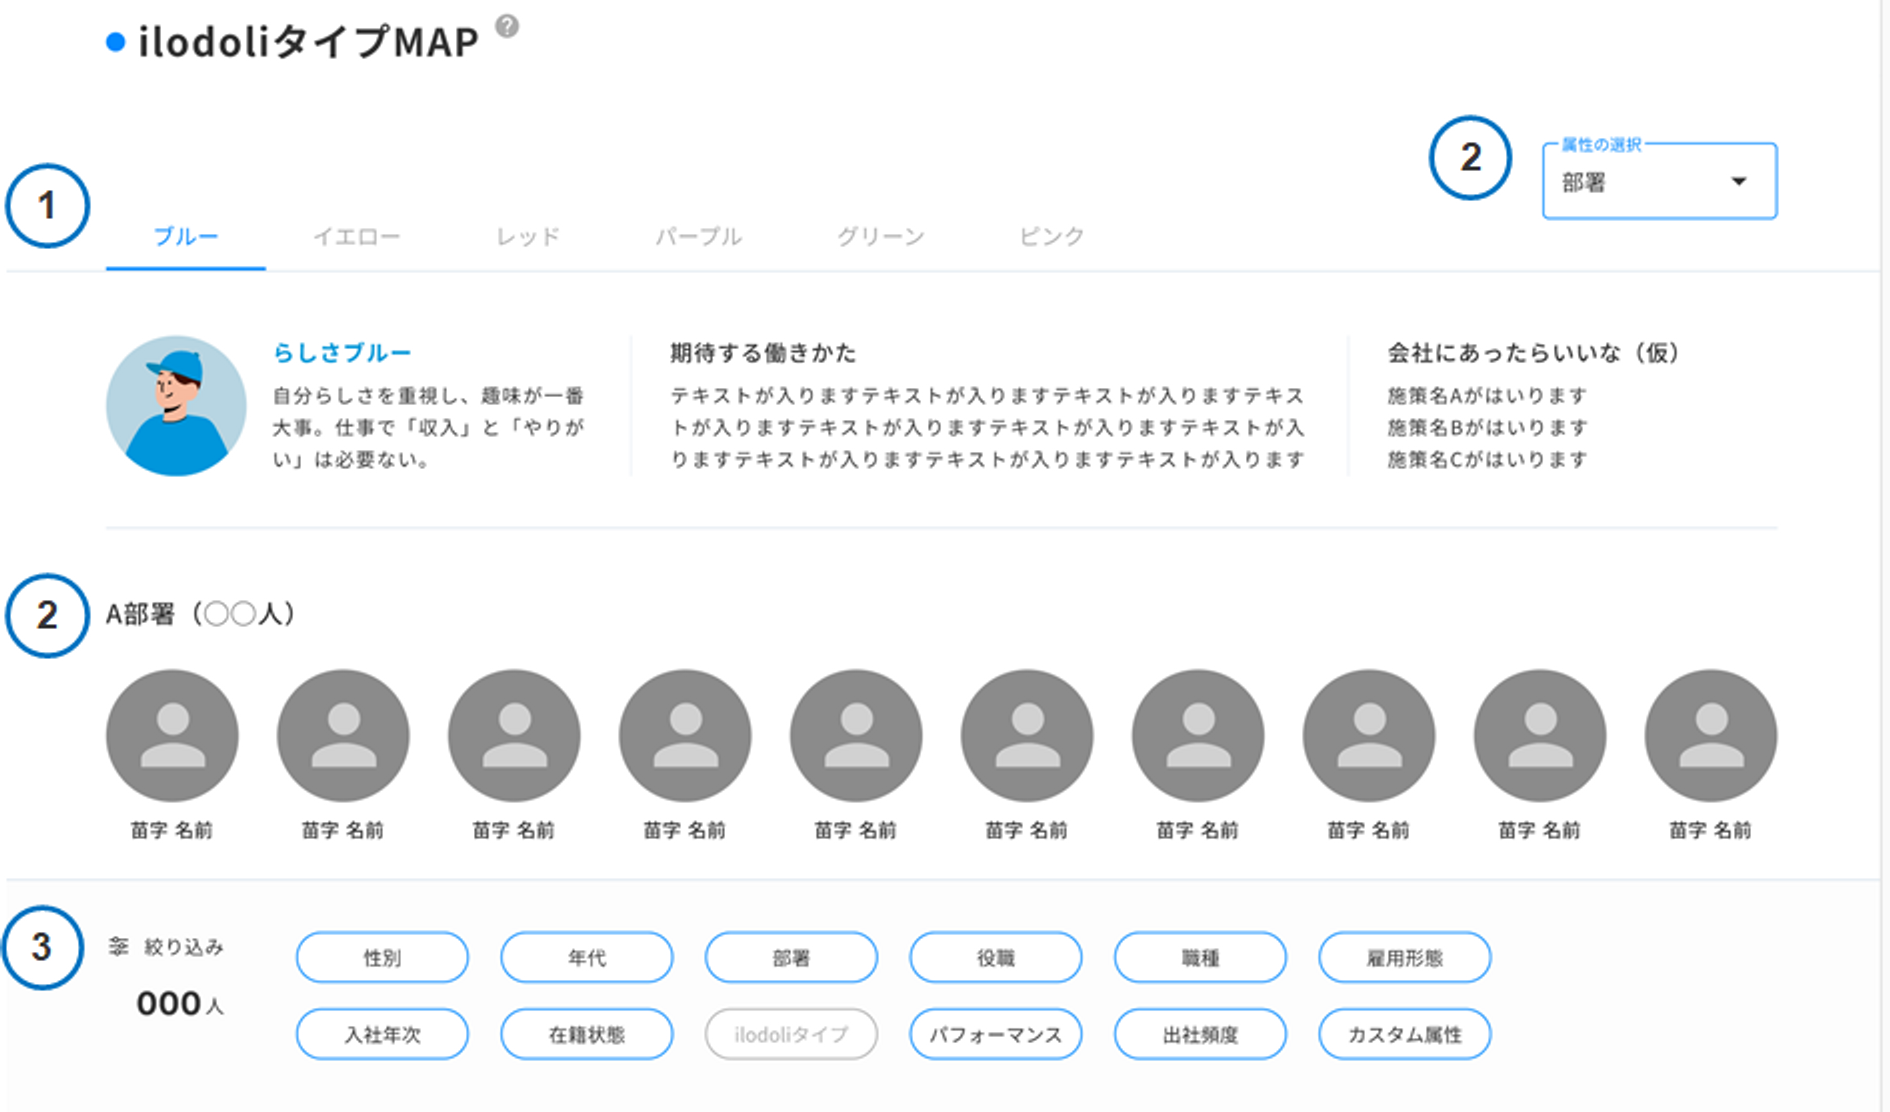Click the 期待する働きかた heading
This screenshot has height=1112, width=1890.
(763, 353)
